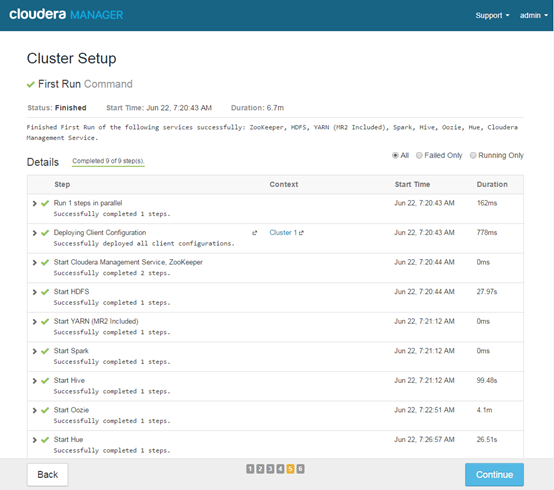The image size is (554, 490).
Task: Click the Step column header
Action: pos(62,184)
